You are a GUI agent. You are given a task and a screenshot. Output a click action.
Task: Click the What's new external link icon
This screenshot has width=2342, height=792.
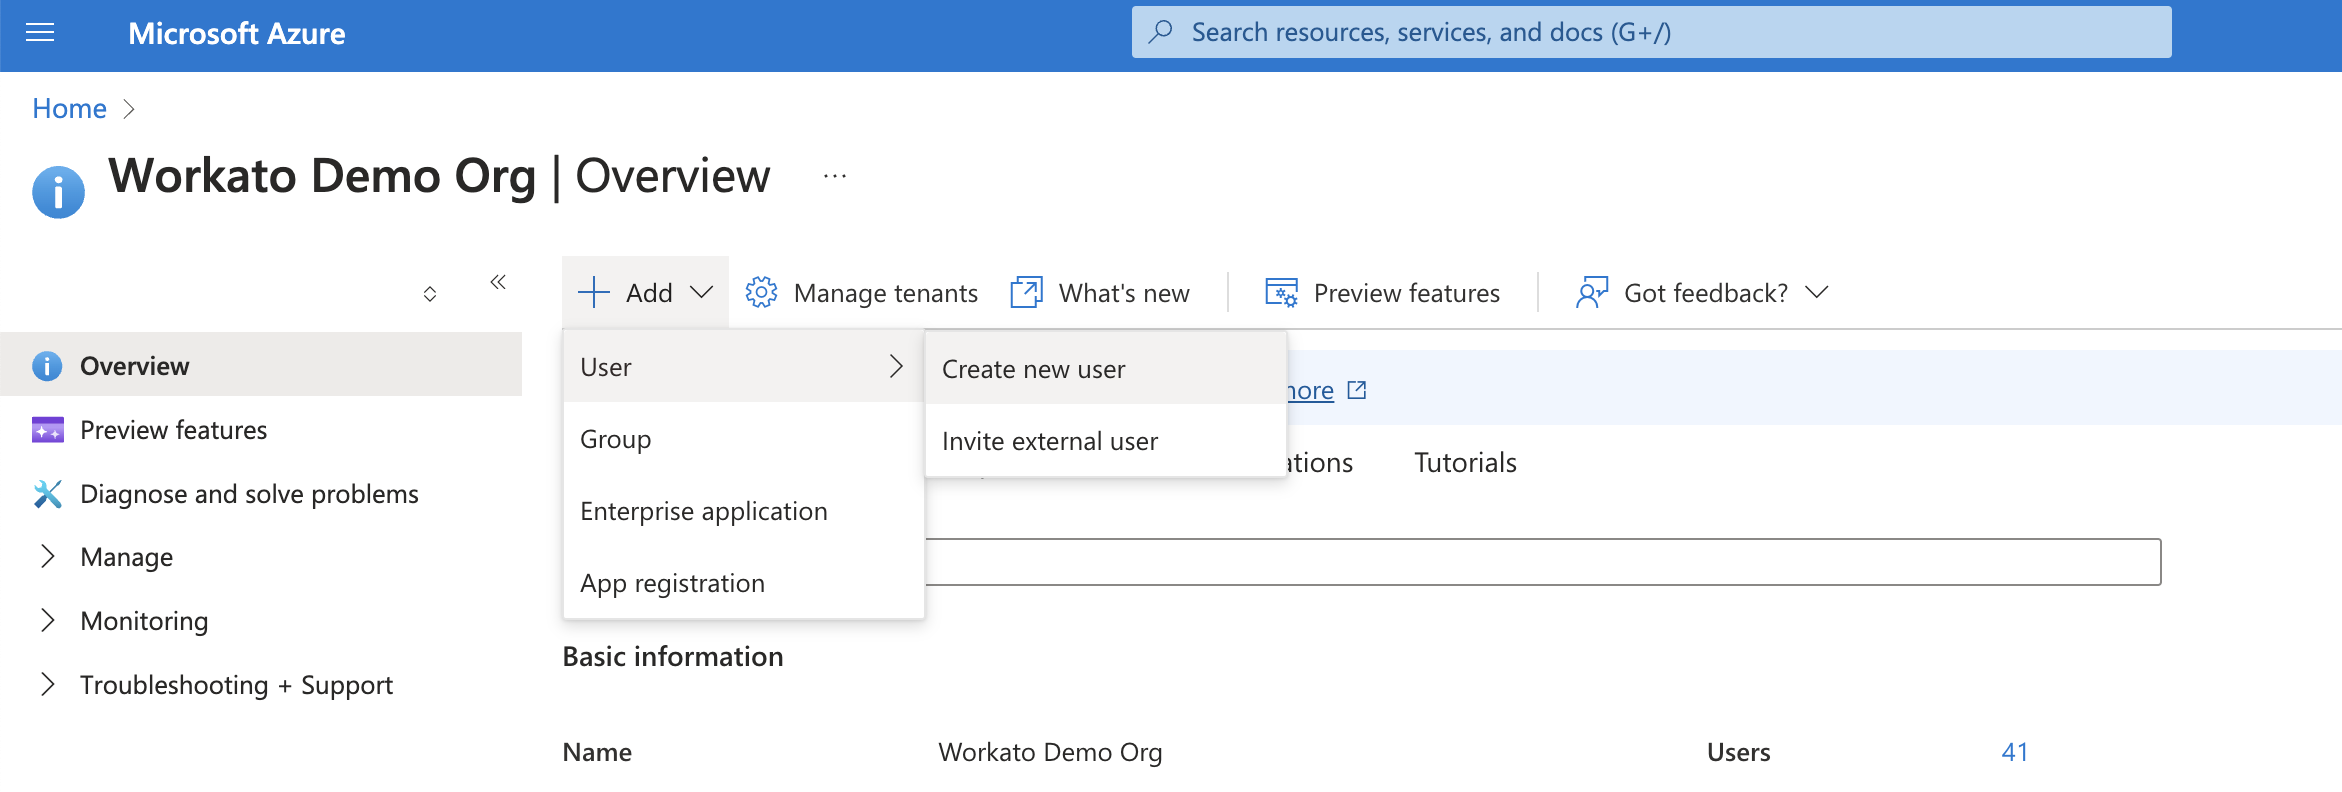(1026, 293)
